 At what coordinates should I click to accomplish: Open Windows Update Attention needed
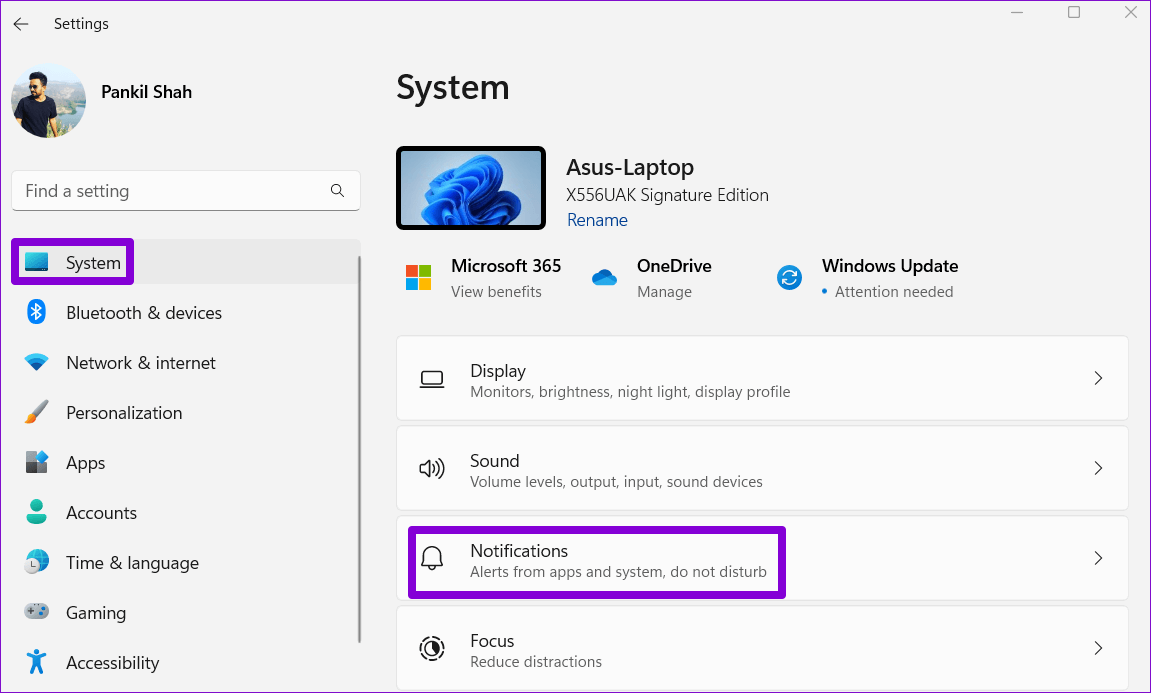click(893, 291)
